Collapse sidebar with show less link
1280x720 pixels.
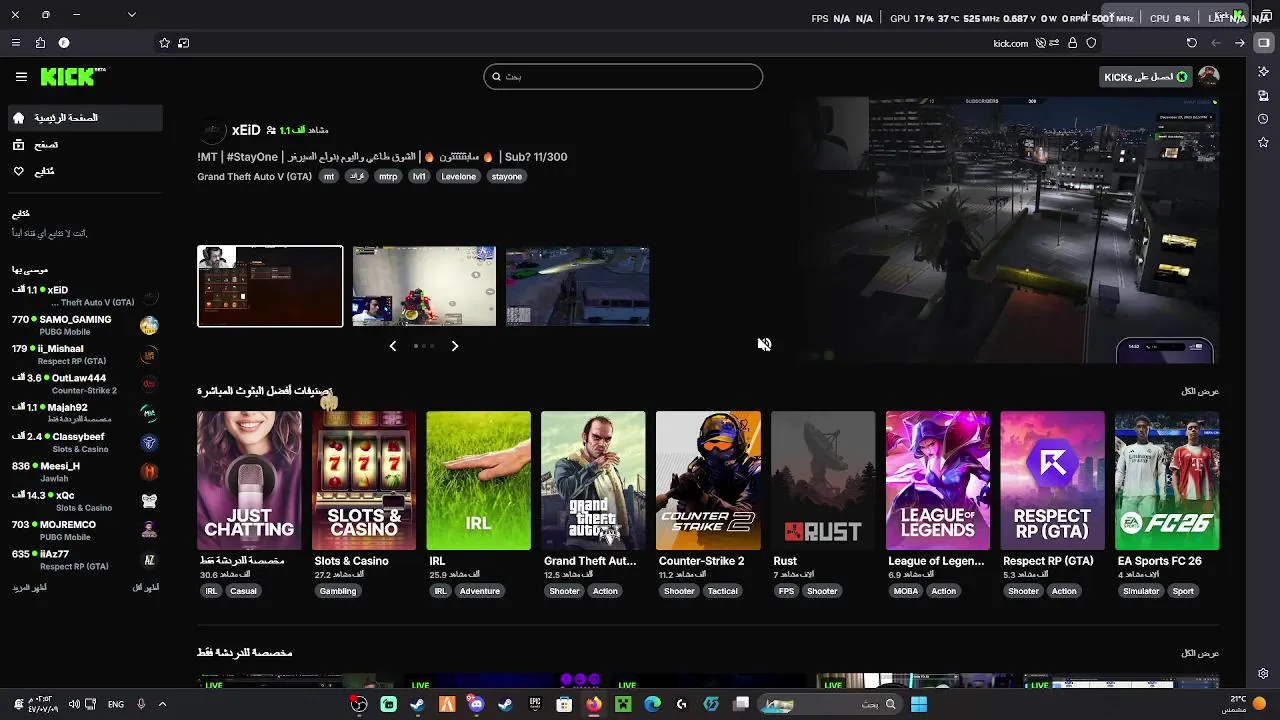coord(146,587)
